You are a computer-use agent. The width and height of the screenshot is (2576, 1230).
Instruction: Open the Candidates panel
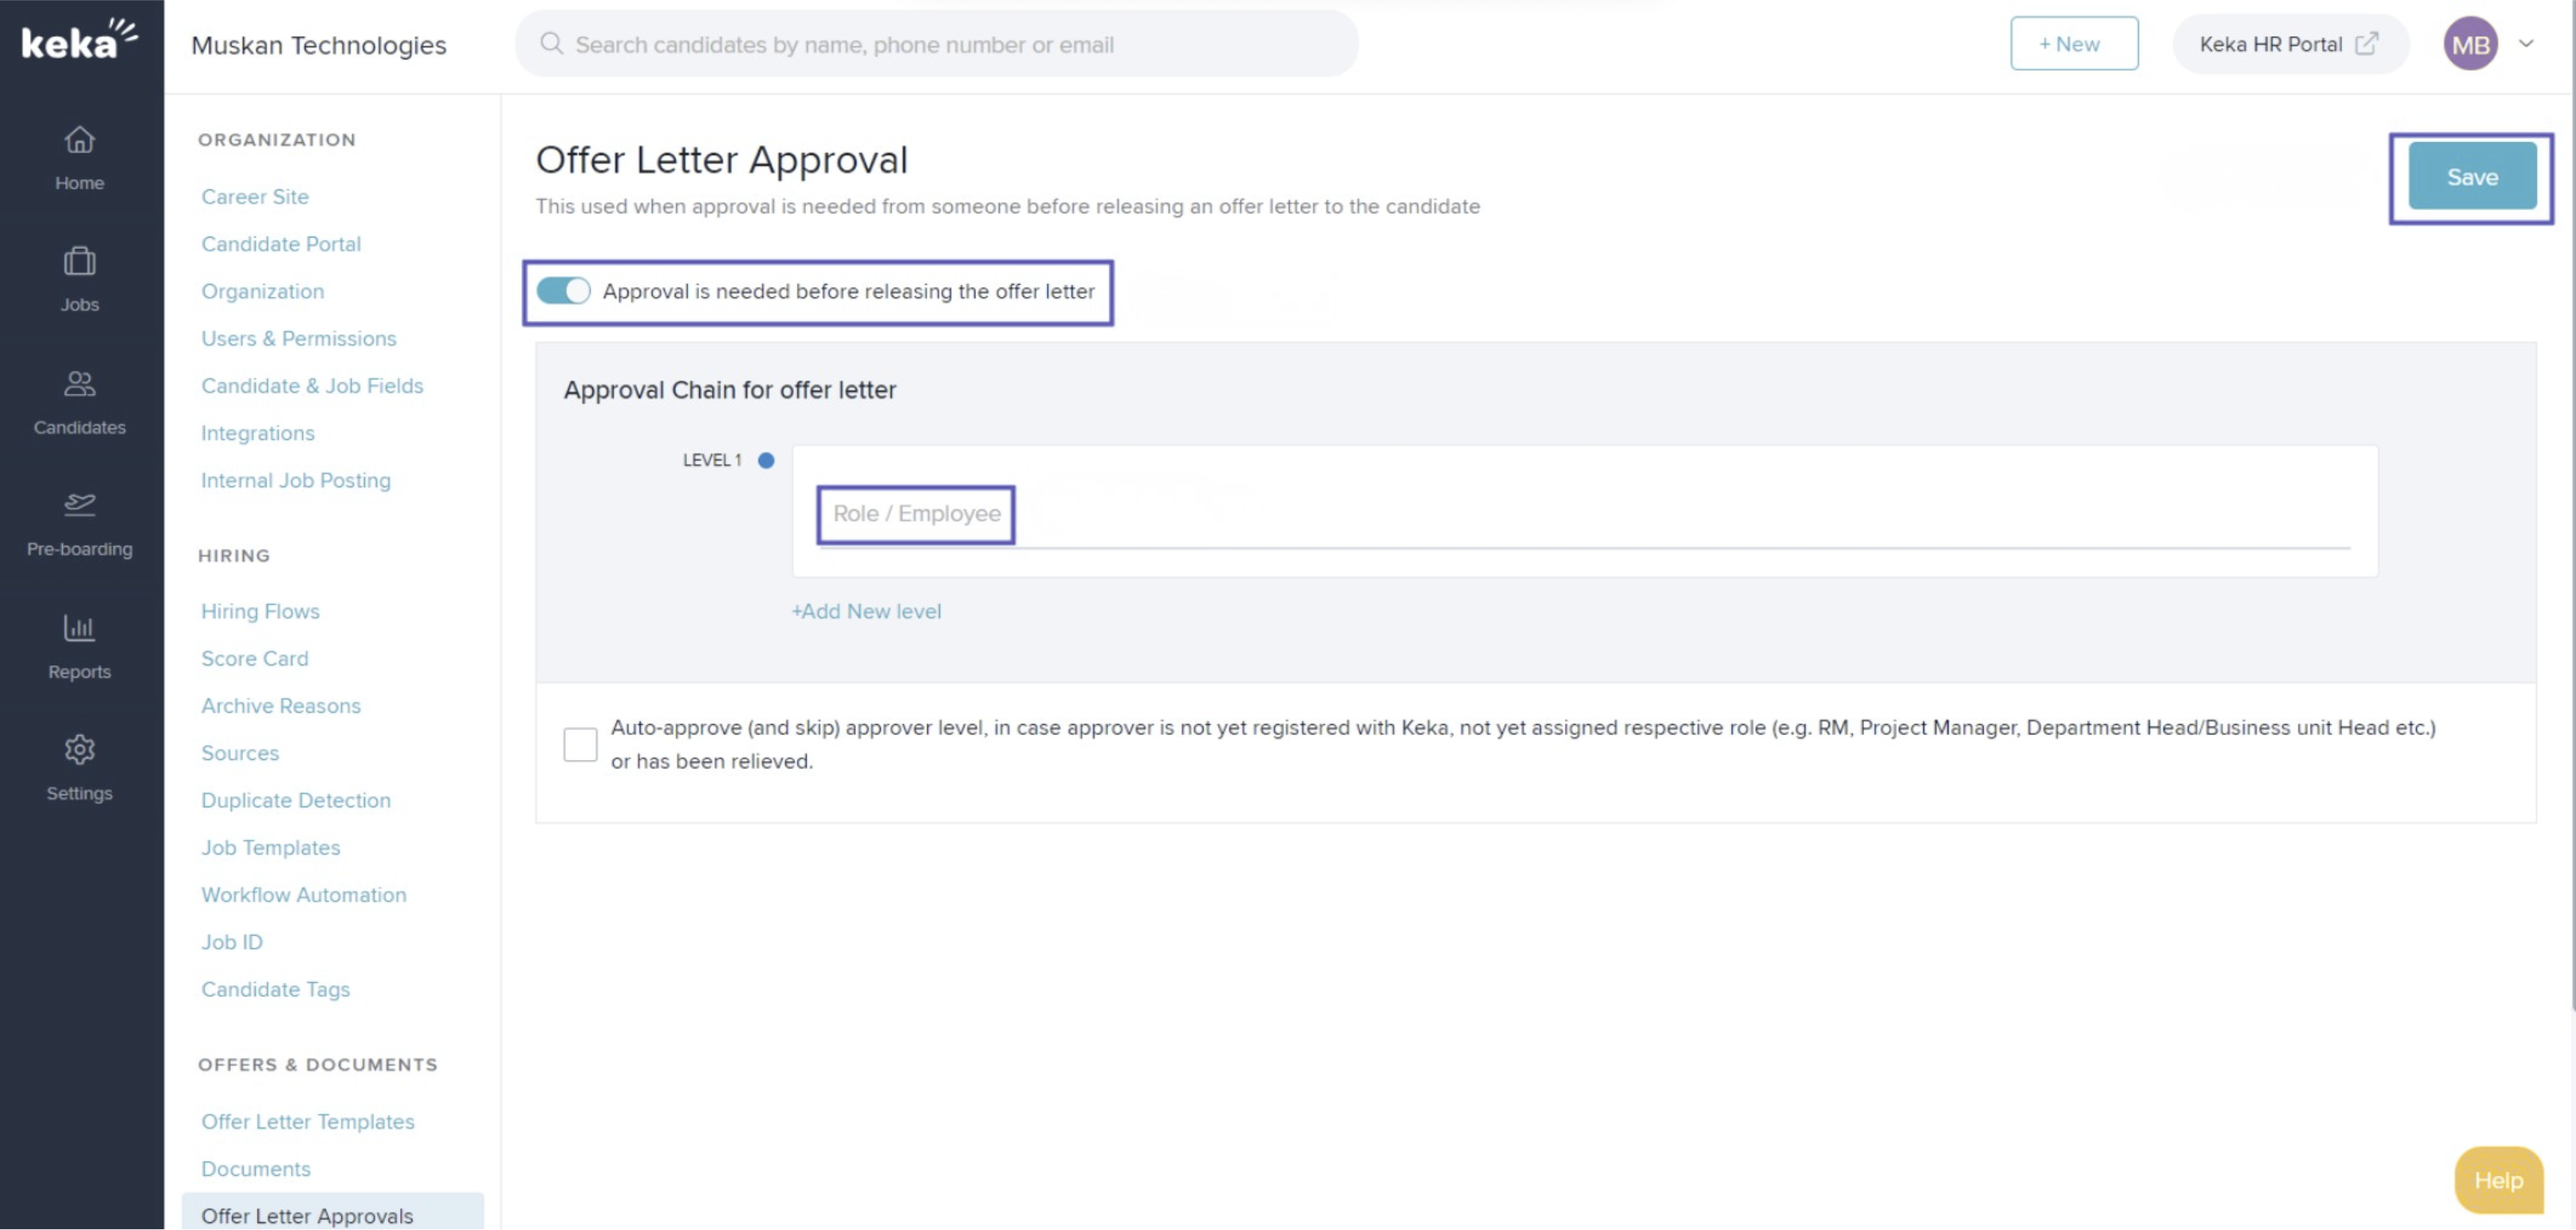[79, 400]
